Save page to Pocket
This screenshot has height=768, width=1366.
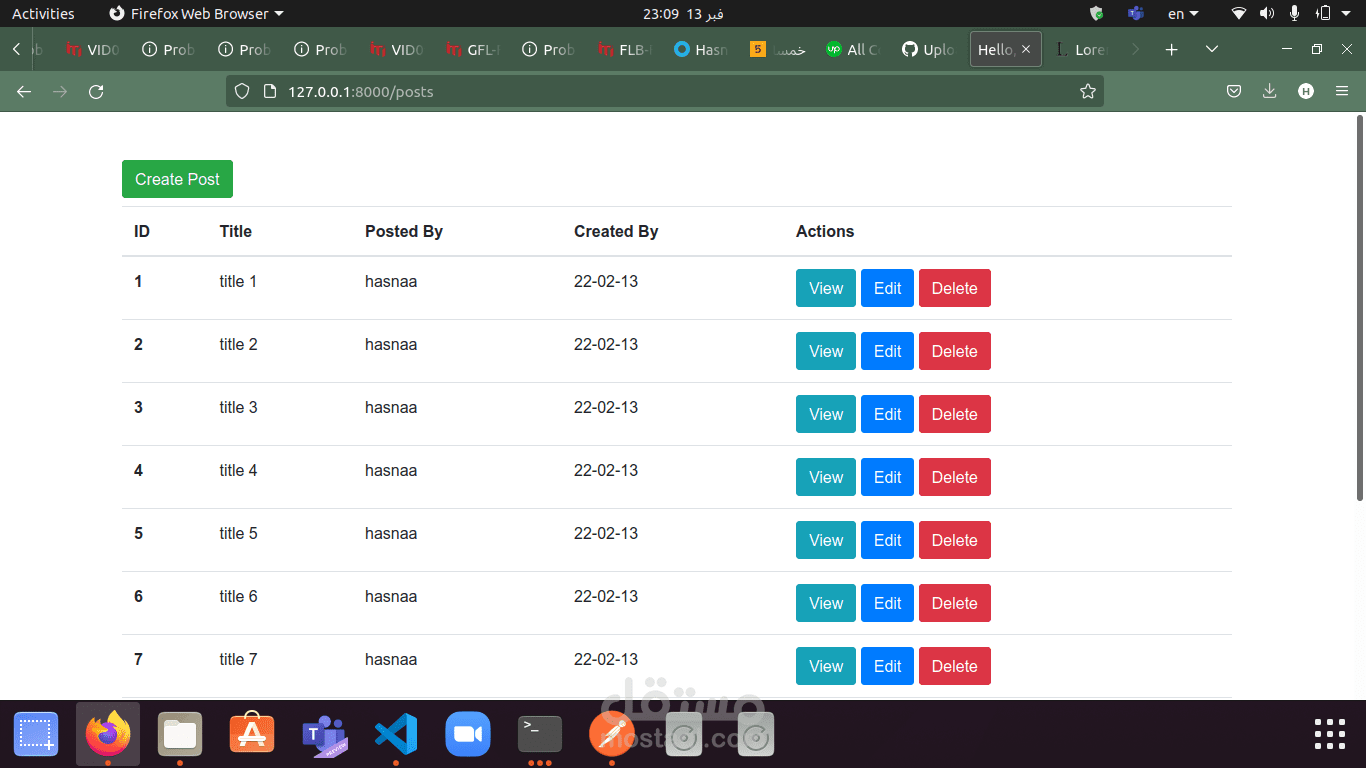coord(1234,91)
